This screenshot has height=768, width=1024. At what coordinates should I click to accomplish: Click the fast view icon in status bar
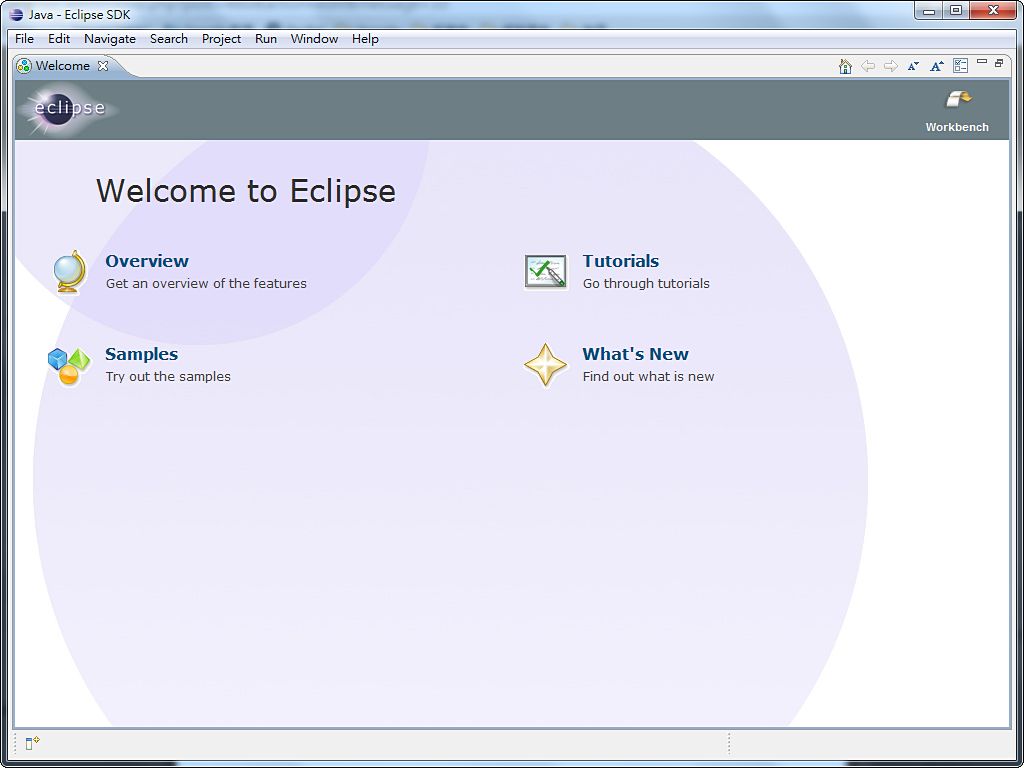[x=33, y=743]
